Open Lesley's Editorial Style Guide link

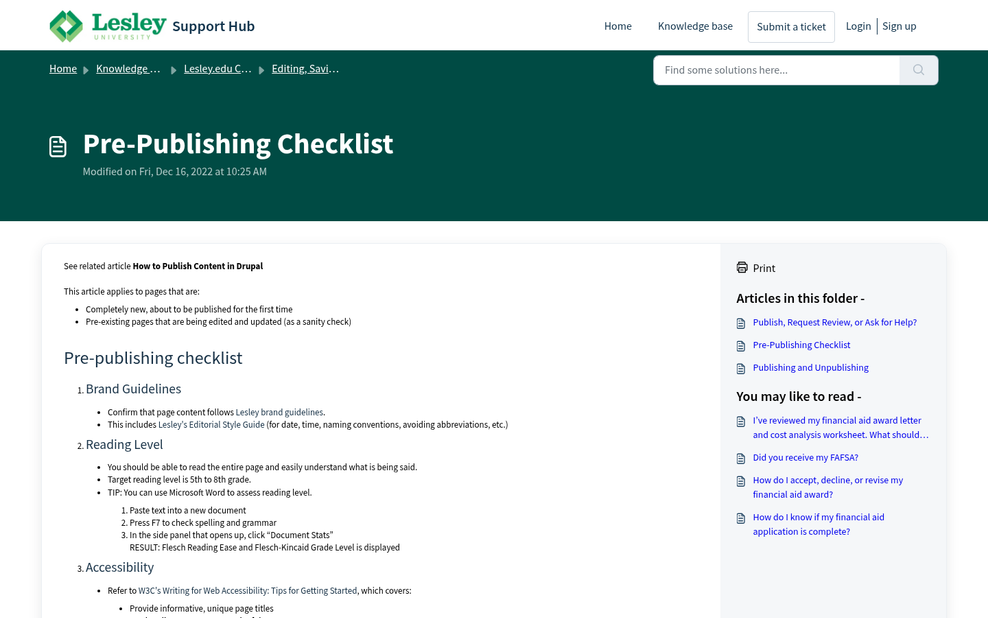[211, 425]
